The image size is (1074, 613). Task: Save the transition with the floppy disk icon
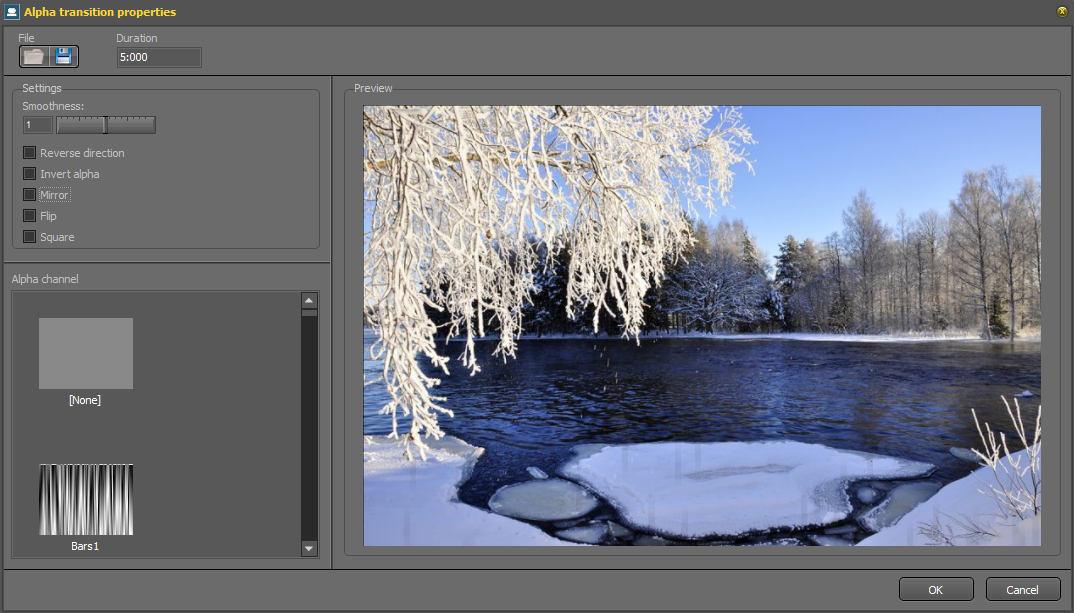64,56
